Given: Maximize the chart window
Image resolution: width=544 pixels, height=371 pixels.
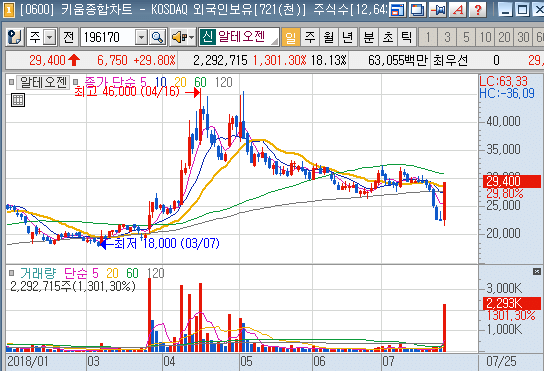Looking at the screenshot, I should click(x=522, y=10).
